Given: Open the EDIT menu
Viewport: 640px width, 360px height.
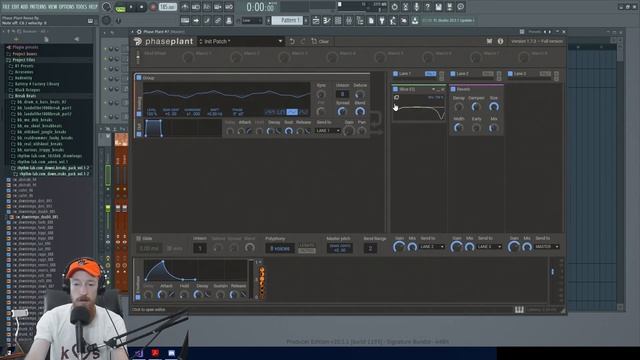Looking at the screenshot, I should pos(16,7).
